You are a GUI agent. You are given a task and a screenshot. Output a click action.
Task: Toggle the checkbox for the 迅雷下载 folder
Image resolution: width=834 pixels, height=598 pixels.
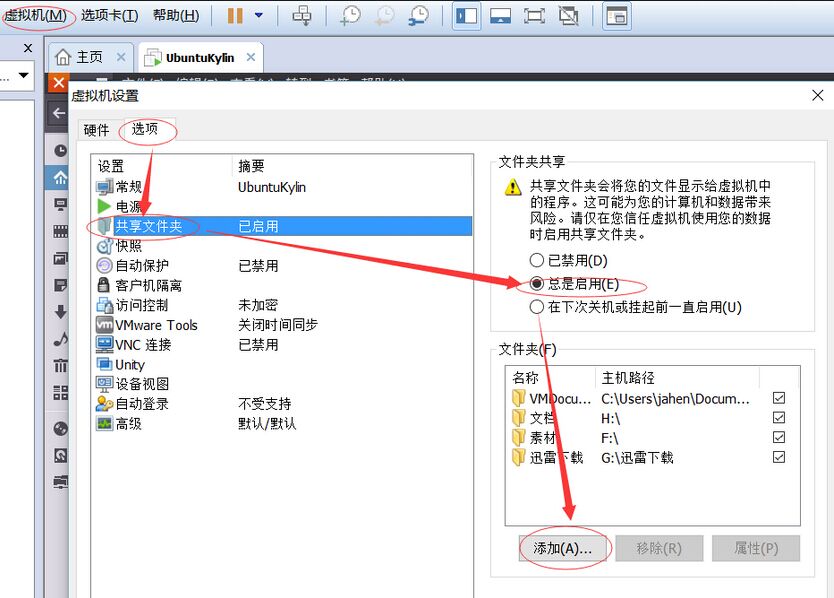[x=779, y=457]
